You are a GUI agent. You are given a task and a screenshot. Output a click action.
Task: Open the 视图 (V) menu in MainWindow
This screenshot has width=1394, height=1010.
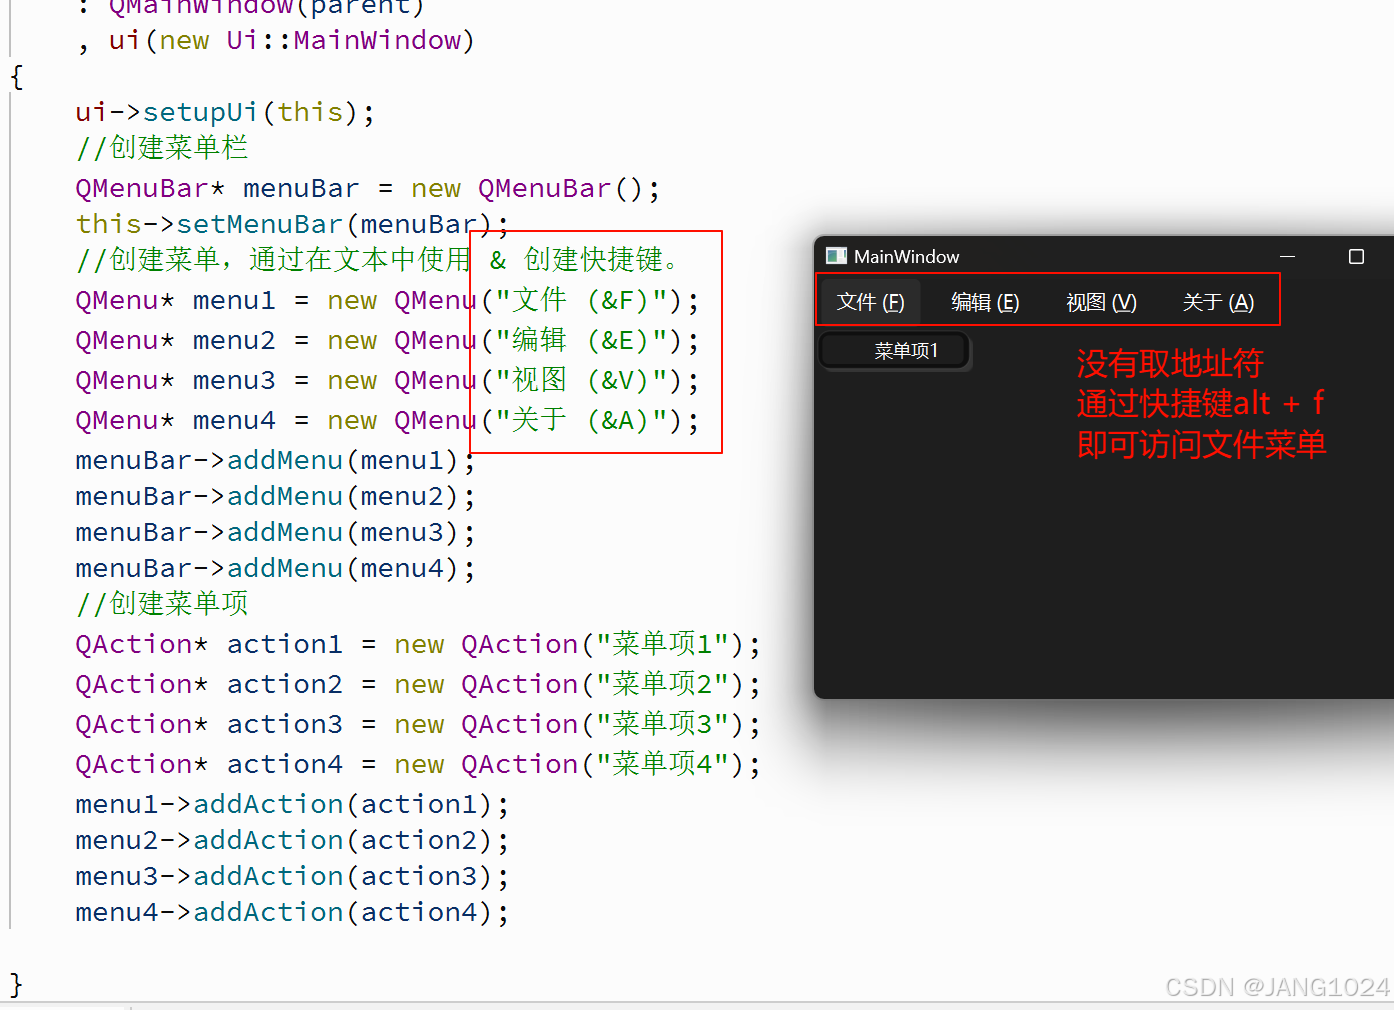[1101, 302]
